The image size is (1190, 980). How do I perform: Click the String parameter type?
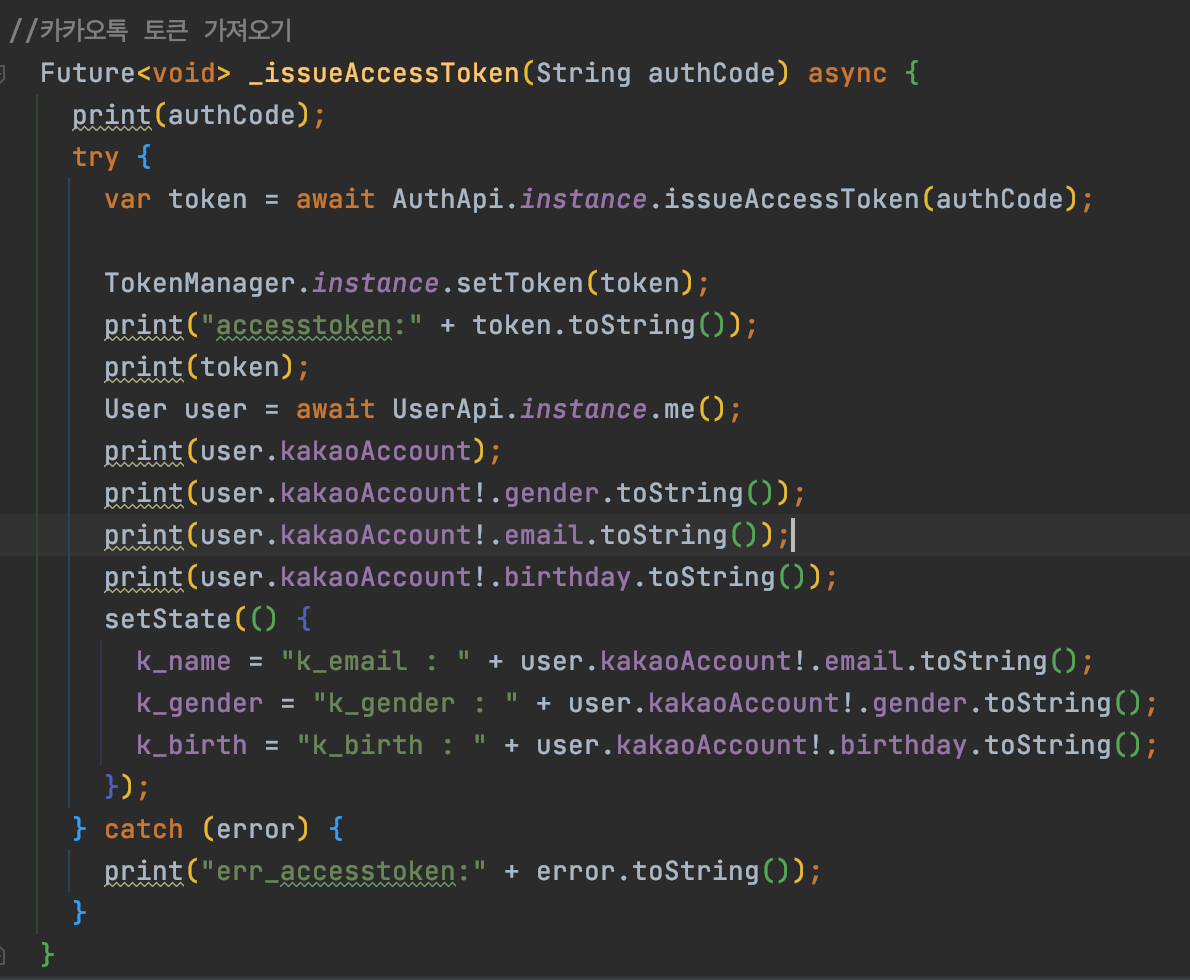(583, 73)
